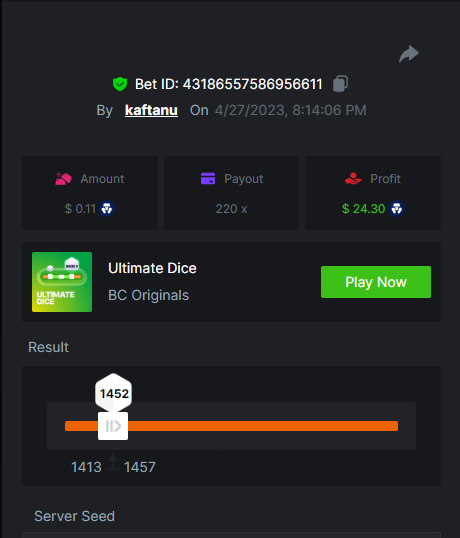Click the BC Originals label
460x538 pixels.
(149, 295)
